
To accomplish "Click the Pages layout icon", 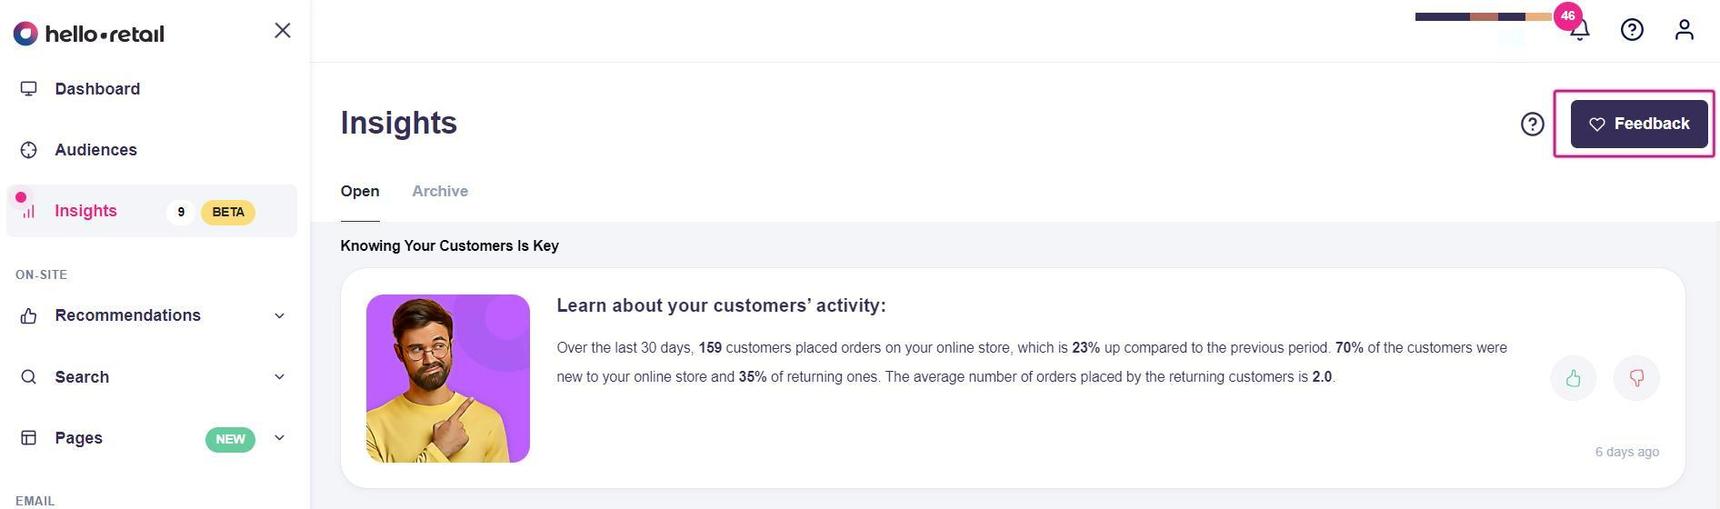I will 29,438.
